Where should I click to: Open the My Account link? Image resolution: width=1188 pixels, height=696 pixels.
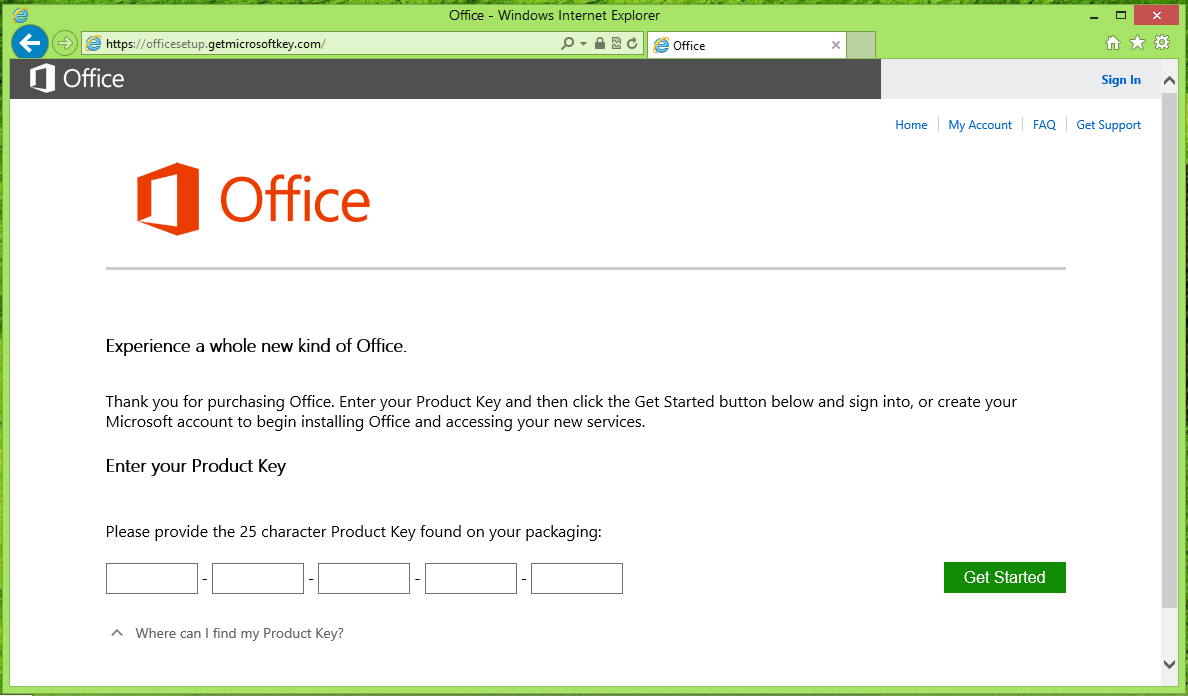(x=980, y=125)
